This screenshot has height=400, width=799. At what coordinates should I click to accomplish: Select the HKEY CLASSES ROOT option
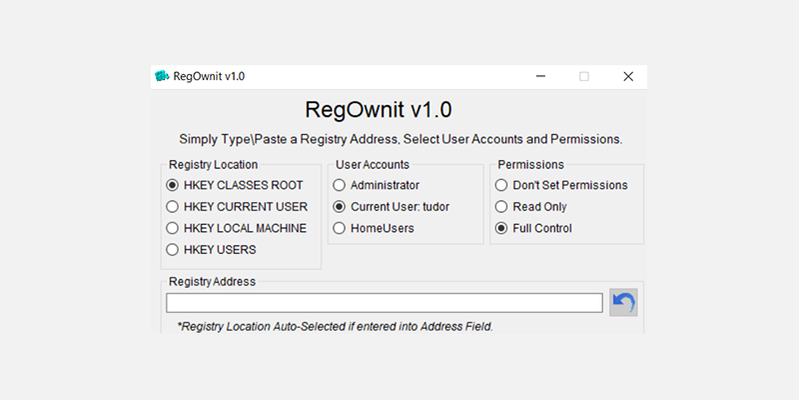[x=173, y=185]
